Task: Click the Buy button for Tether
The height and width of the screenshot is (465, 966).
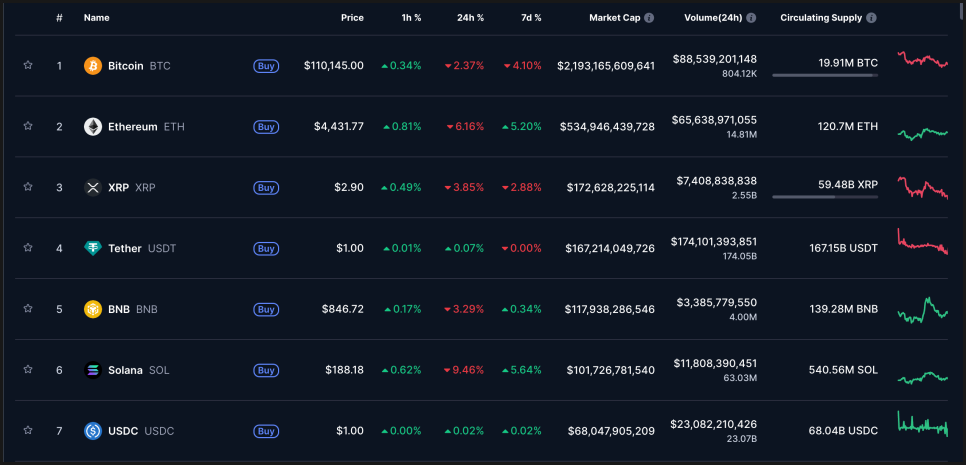Action: point(266,248)
